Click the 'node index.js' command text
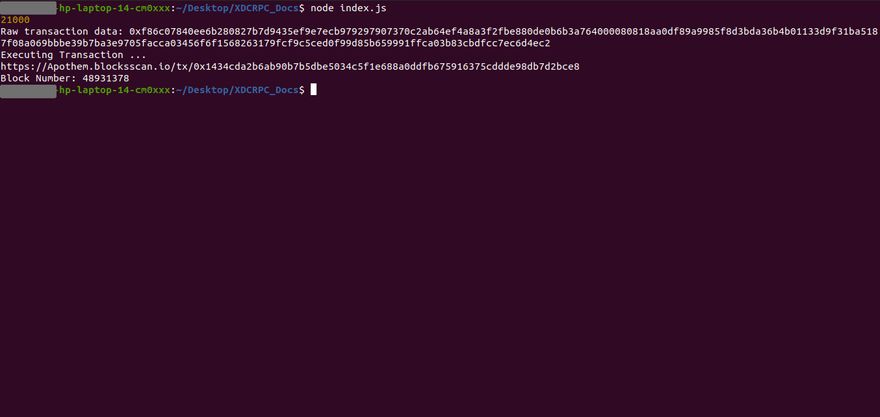 pyautogui.click(x=348, y=8)
